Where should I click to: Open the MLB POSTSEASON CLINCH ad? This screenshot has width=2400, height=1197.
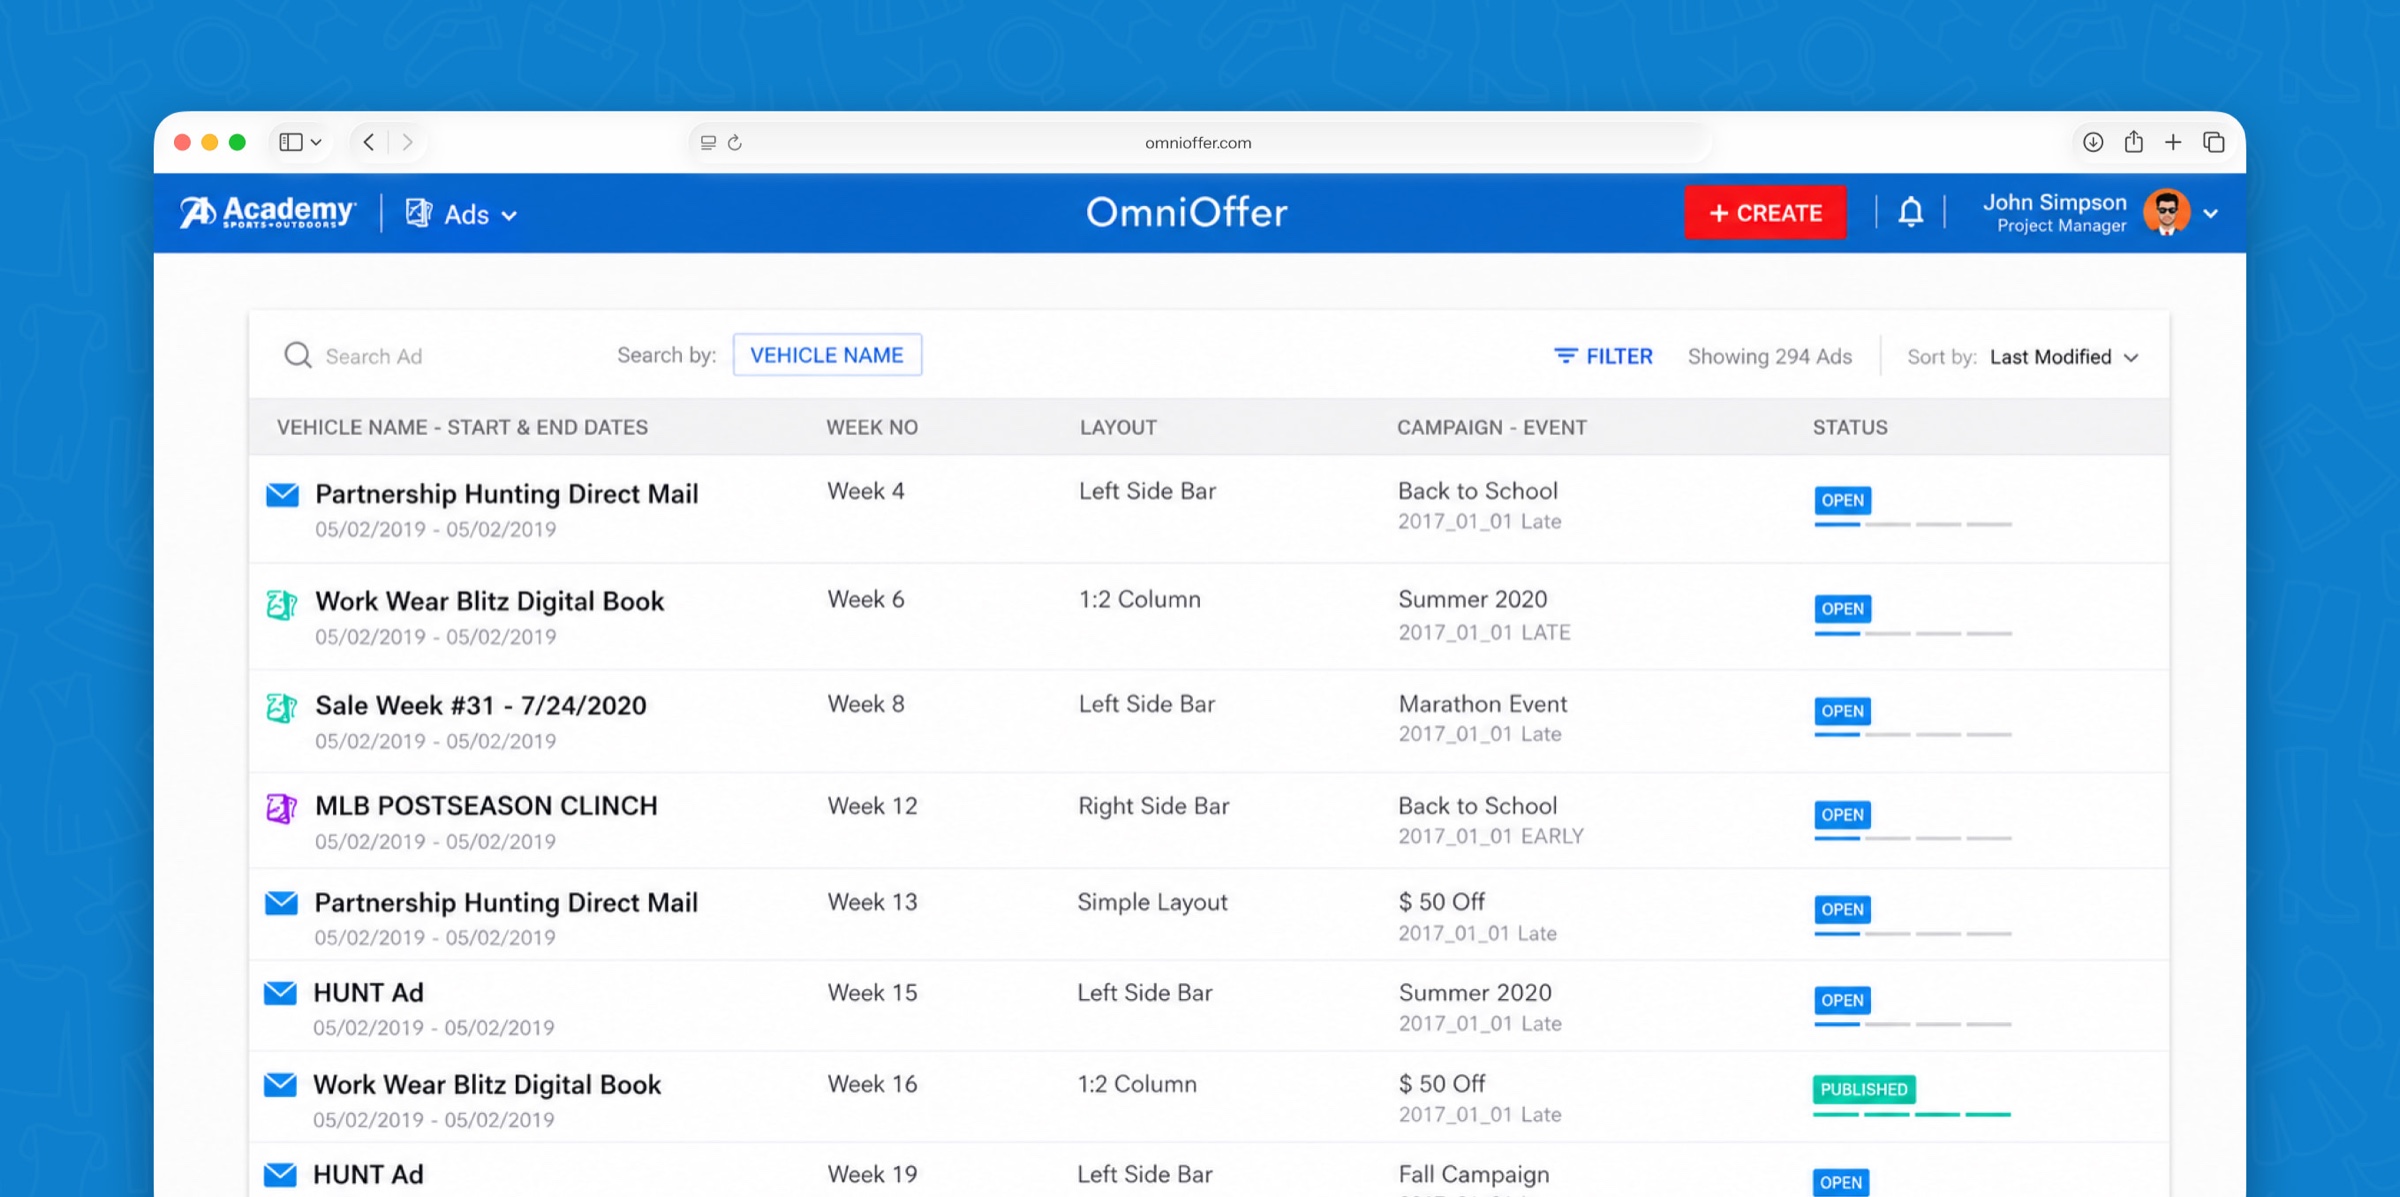click(486, 805)
